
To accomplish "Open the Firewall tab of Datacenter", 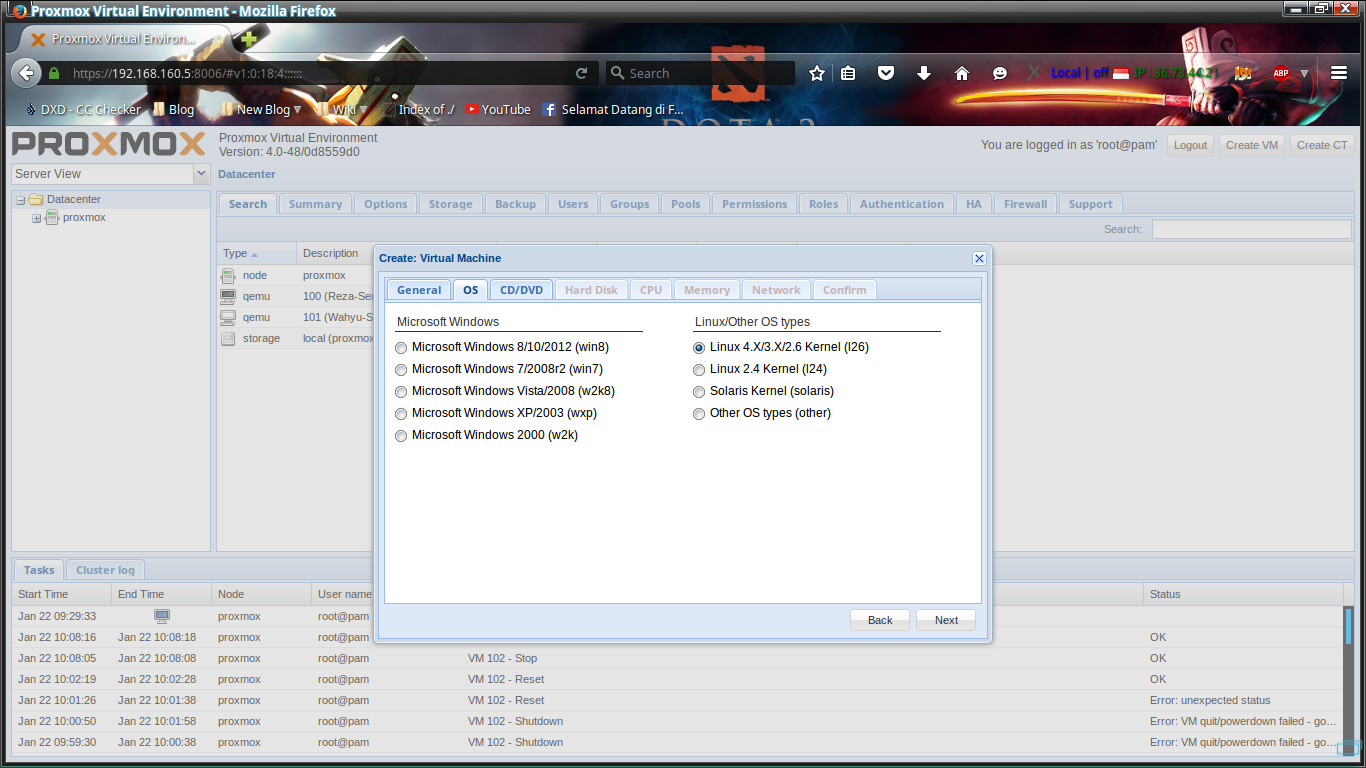I will (1025, 204).
